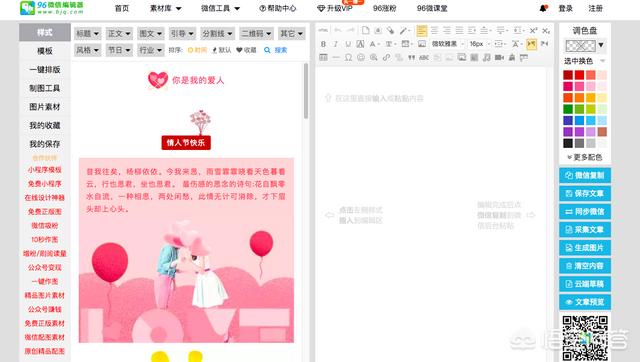Select the eraser clear-format tool

(x=391, y=30)
